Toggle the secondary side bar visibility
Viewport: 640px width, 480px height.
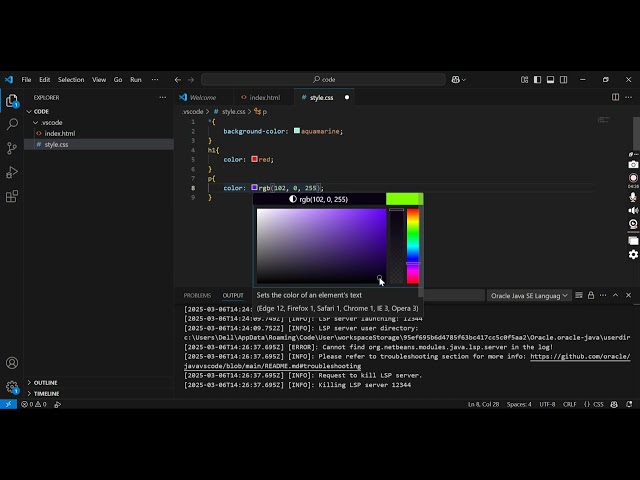564,80
